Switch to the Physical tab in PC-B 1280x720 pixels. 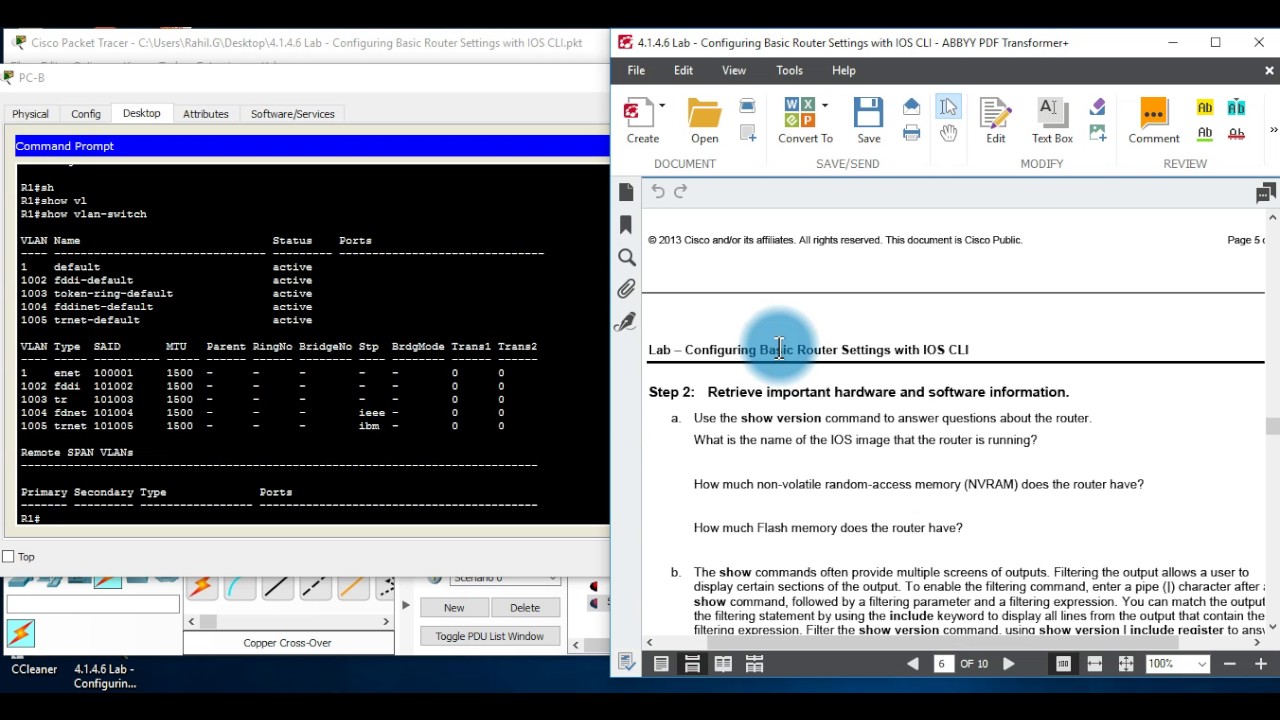pos(30,114)
